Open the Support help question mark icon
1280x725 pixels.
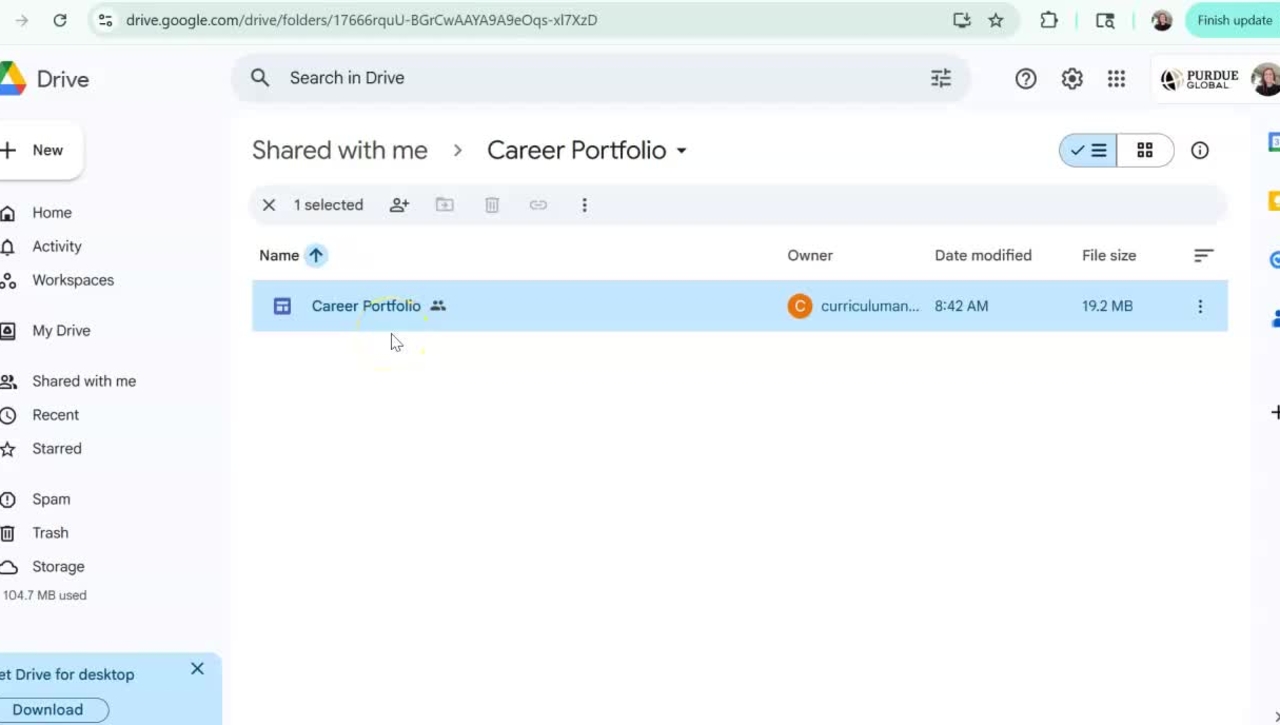coord(1026,79)
